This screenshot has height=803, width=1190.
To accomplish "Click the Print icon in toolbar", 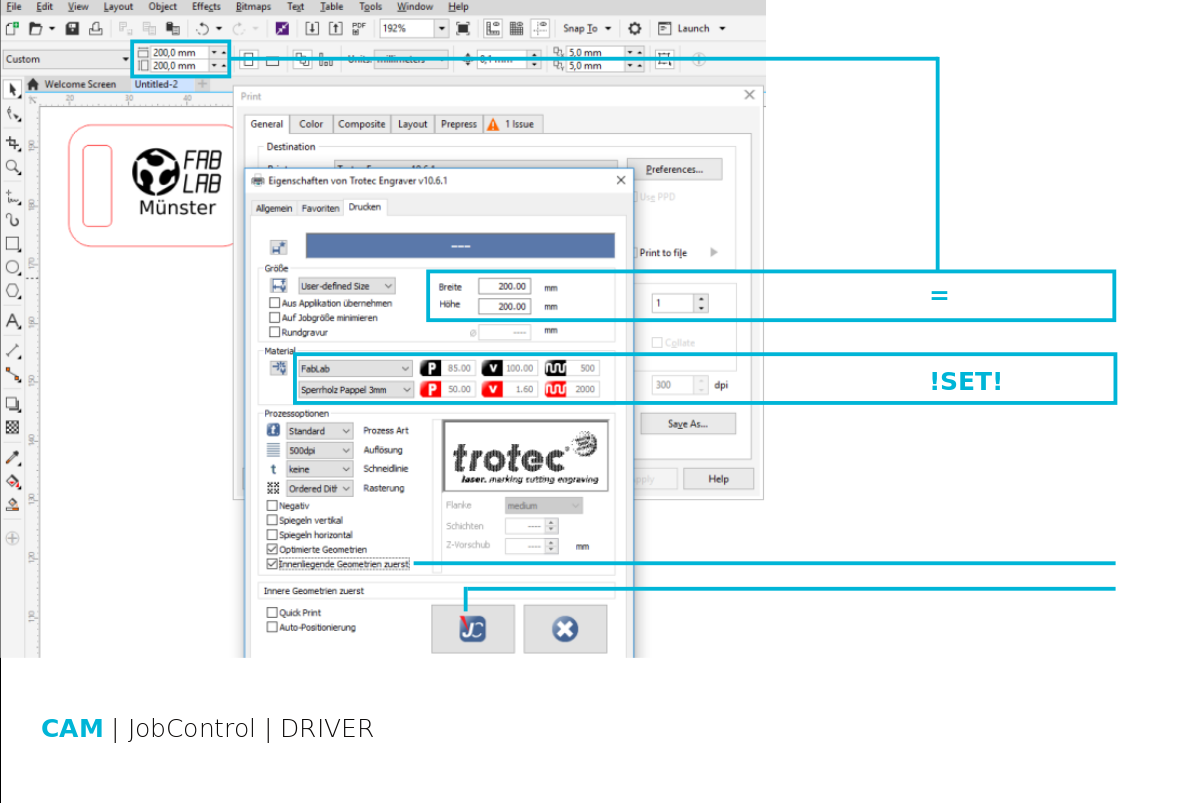I will tap(96, 28).
